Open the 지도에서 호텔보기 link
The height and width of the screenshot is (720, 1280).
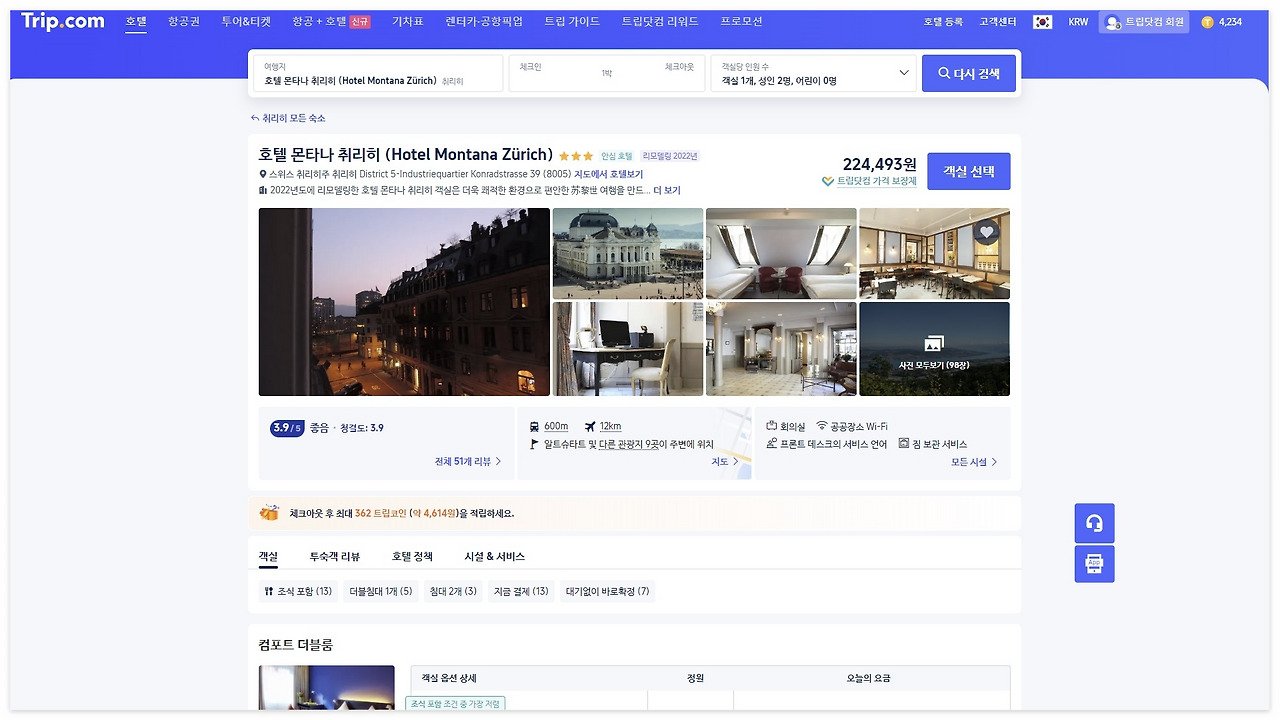click(608, 174)
